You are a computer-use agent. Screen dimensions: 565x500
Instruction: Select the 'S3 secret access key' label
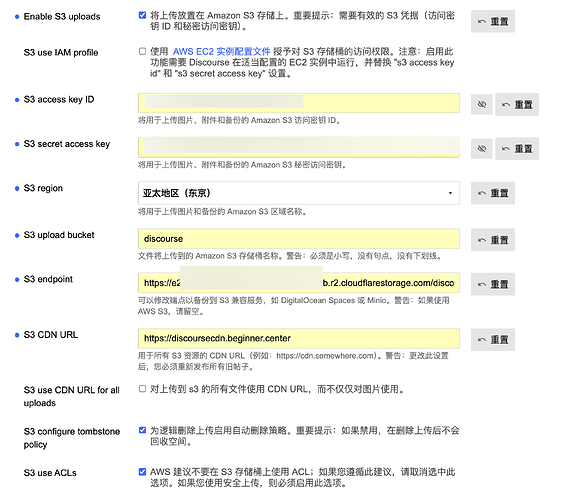tap(67, 144)
